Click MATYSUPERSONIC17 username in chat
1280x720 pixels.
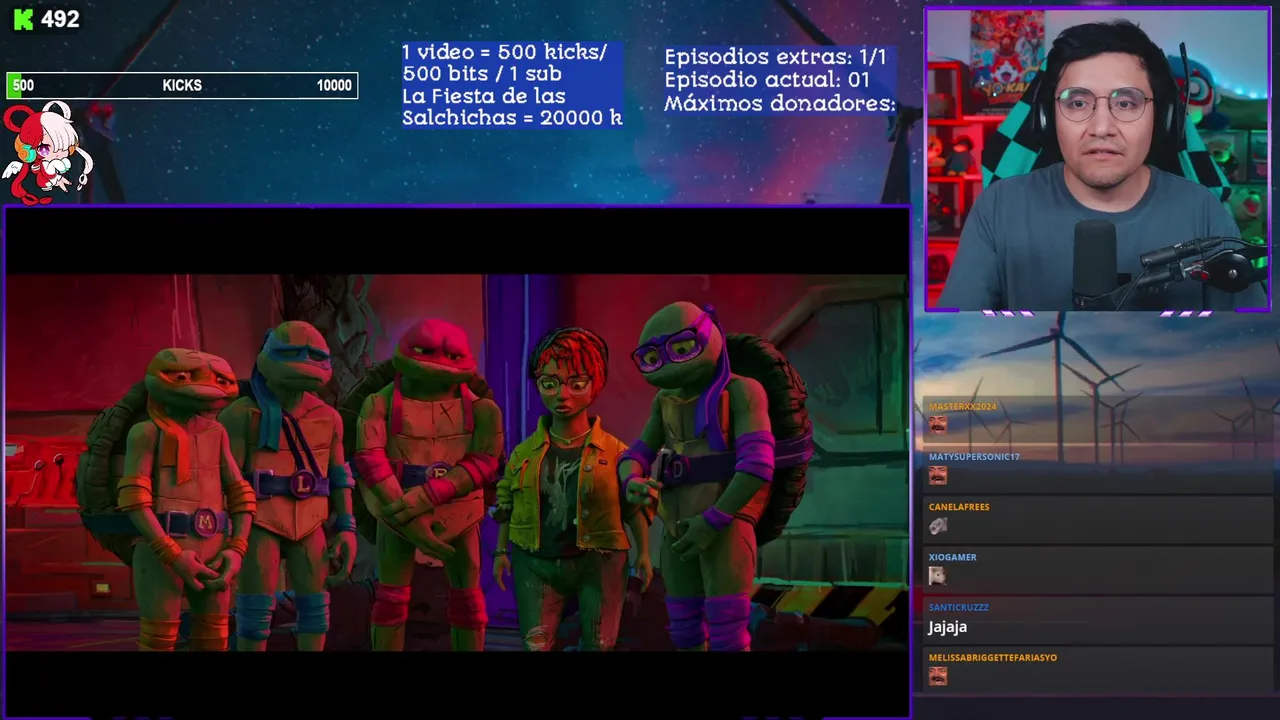[974, 457]
